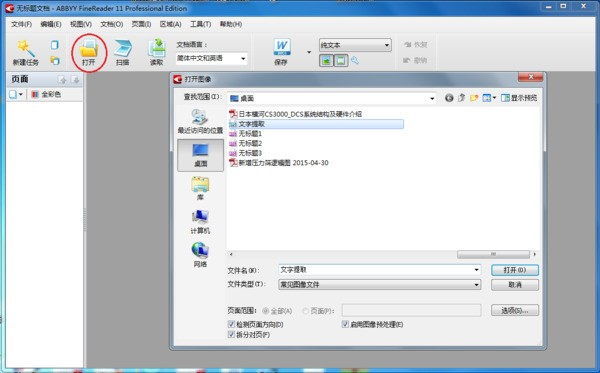Screen dimensions: 600x373
Task: Toggle the 启用图像预处理 checkbox
Action: tap(345, 324)
